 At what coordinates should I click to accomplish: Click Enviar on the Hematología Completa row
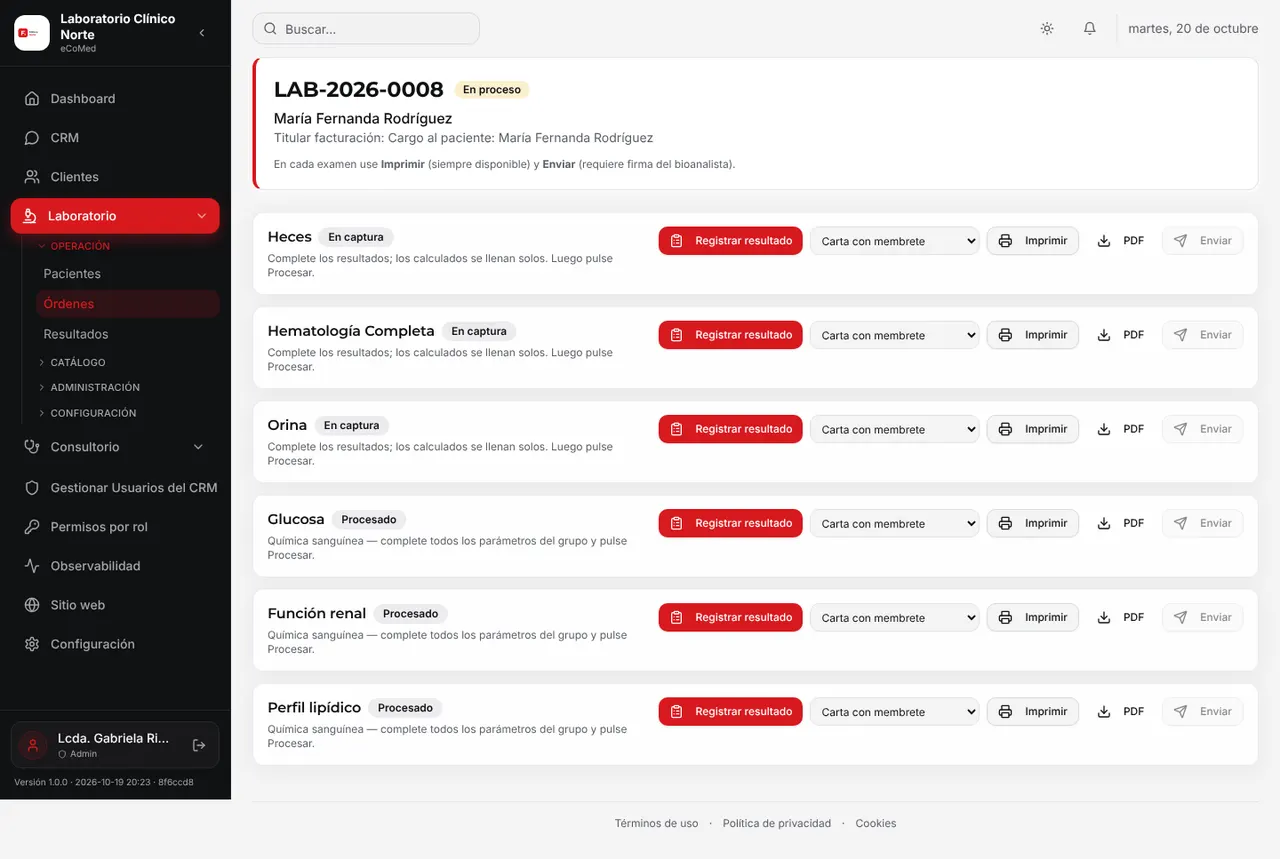pos(1203,335)
